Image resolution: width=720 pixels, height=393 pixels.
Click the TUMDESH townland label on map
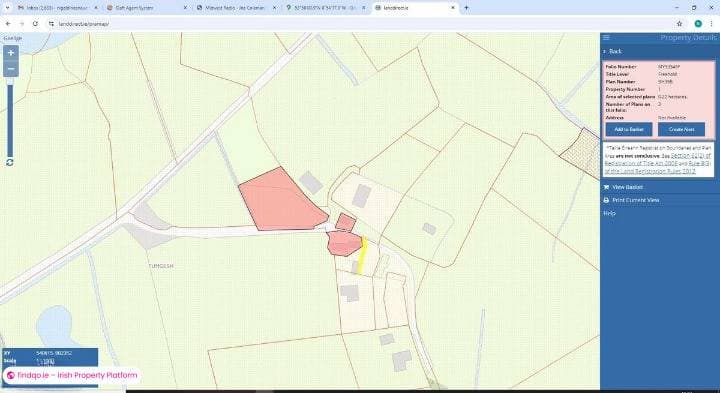[161, 266]
